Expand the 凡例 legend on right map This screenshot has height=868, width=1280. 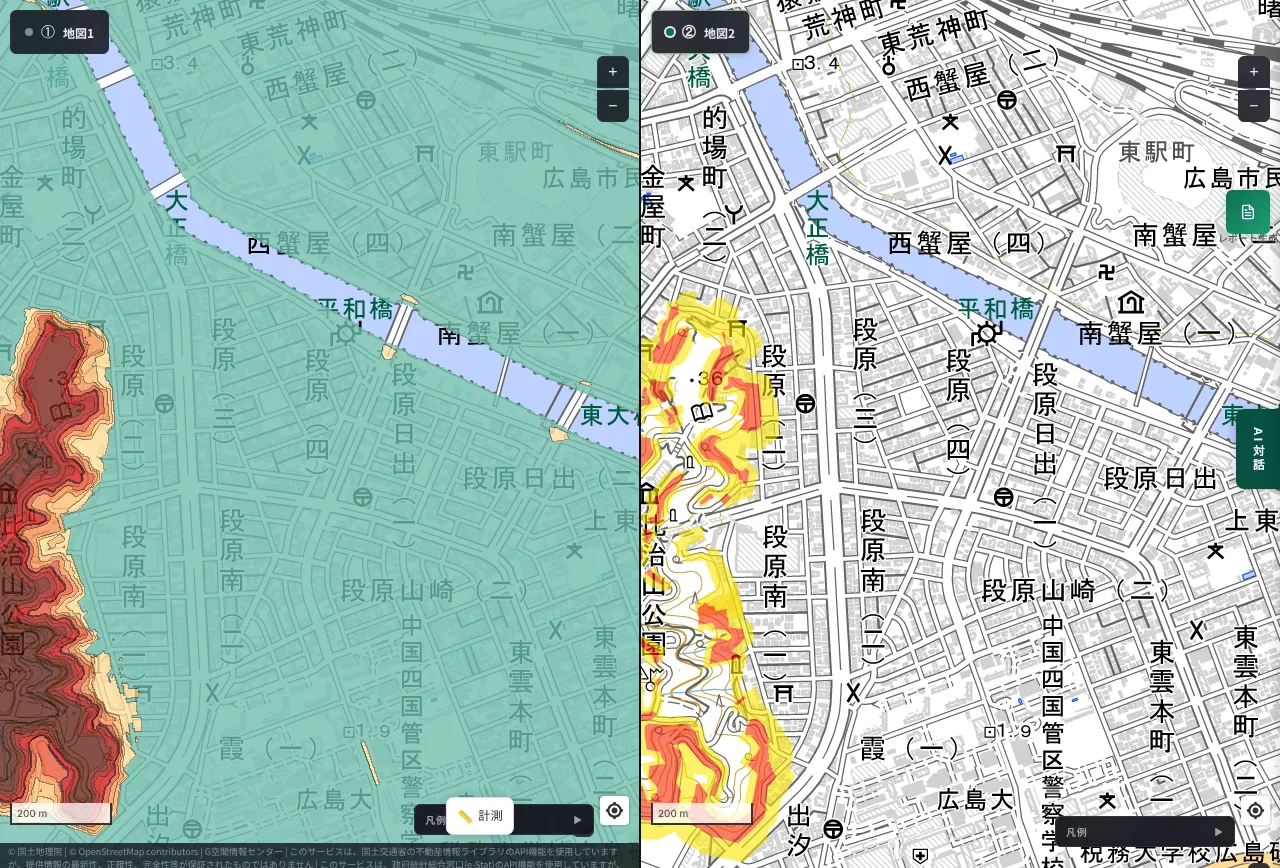1145,832
